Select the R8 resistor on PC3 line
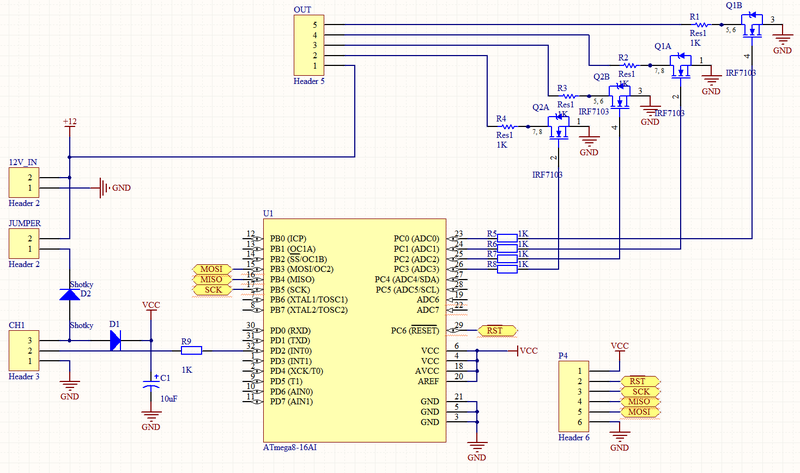 pyautogui.click(x=507, y=269)
